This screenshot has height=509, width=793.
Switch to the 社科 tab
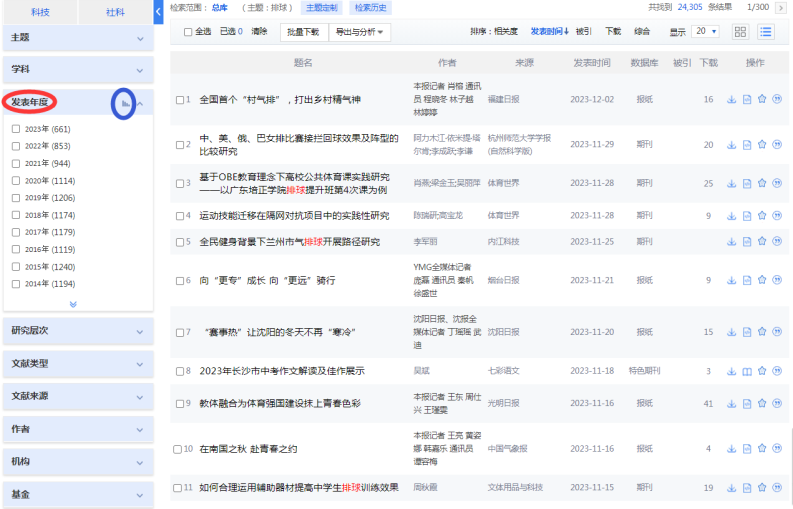(x=115, y=12)
